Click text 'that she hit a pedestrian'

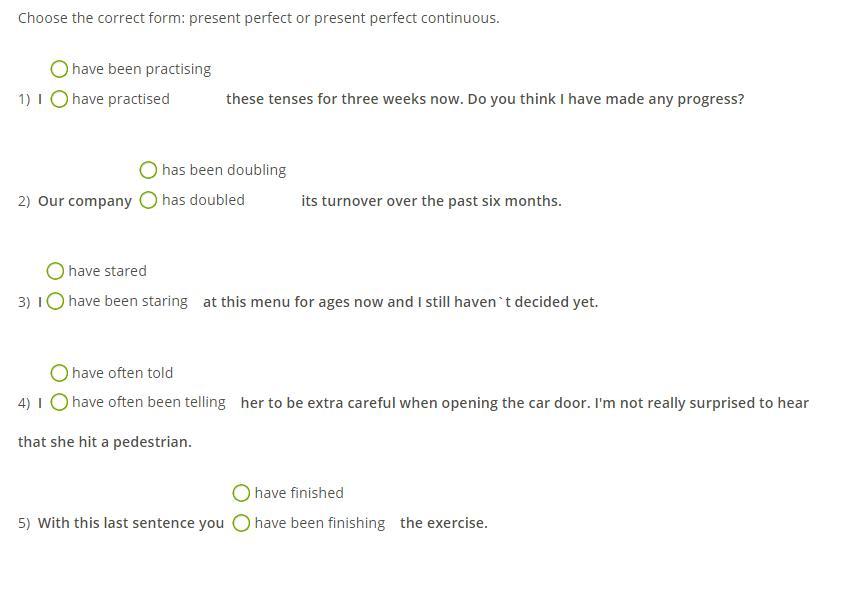click(105, 442)
